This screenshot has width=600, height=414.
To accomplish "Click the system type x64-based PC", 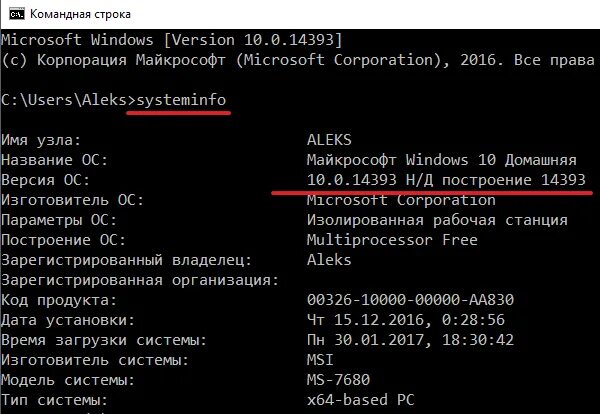I will [364, 400].
